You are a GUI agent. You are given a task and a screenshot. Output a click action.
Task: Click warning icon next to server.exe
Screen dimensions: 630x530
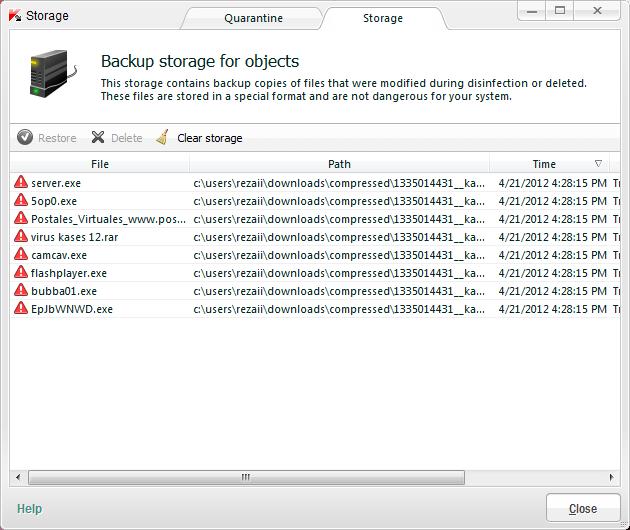click(x=21, y=182)
